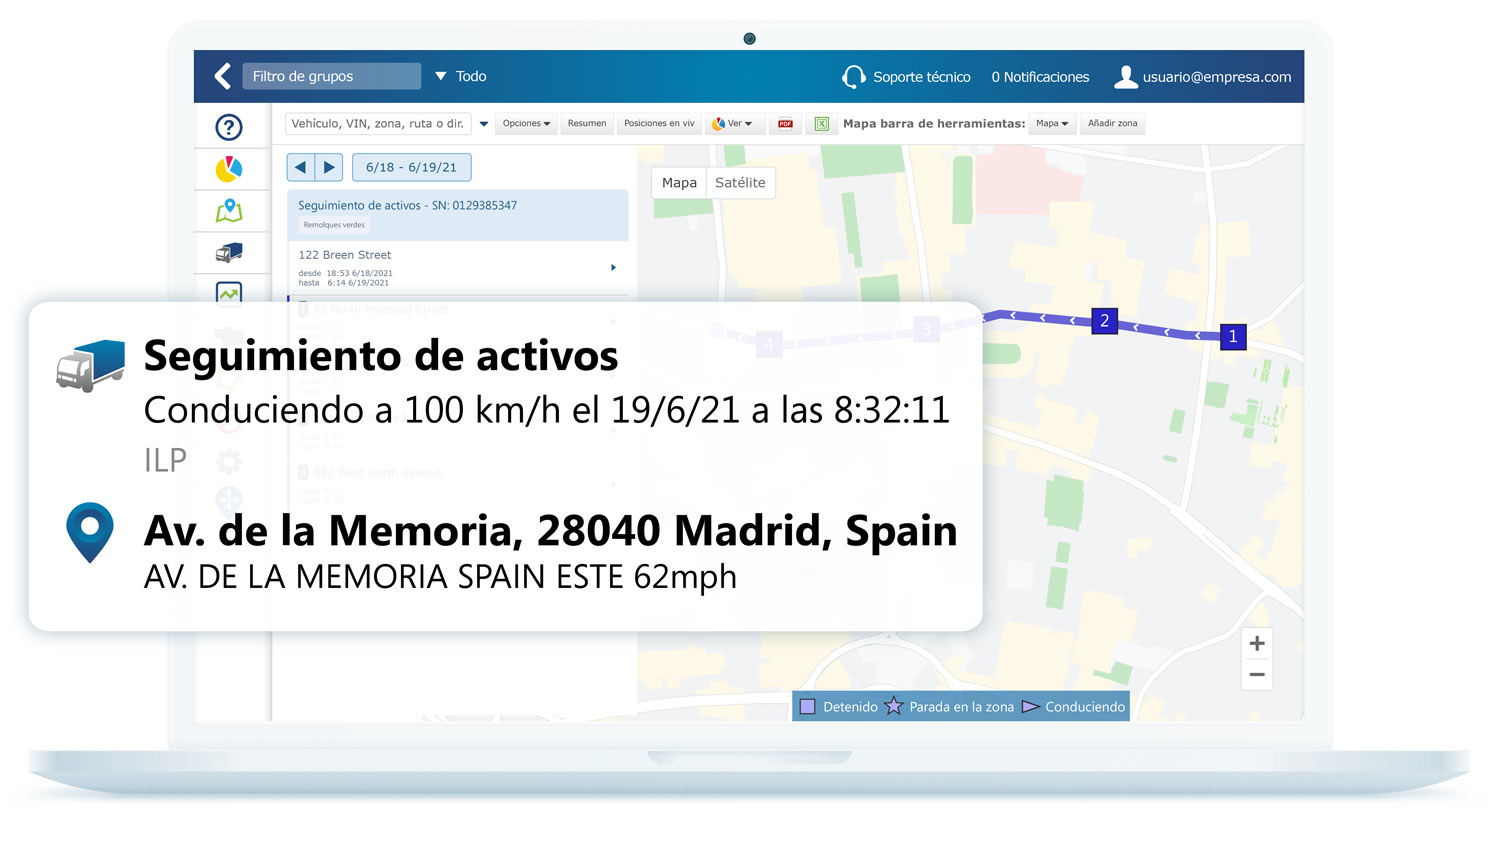Click the Seguimiento de activos SN header
Viewport: 1496px width, 842px height.
pyautogui.click(x=407, y=205)
